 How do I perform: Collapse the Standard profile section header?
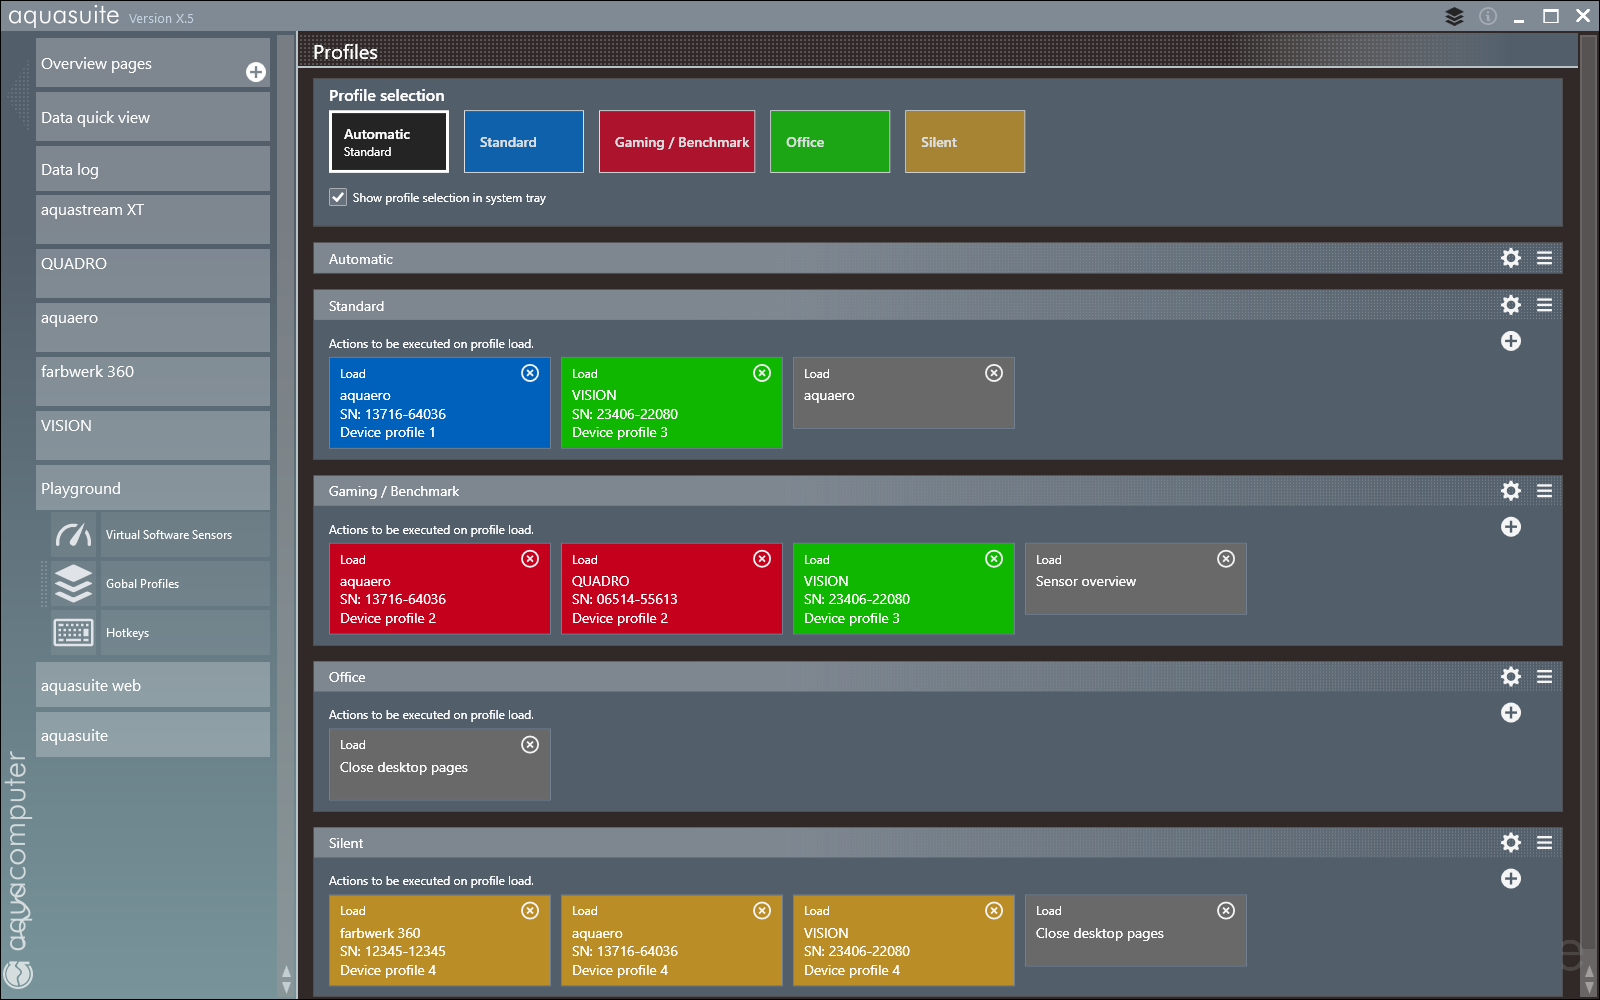938,305
